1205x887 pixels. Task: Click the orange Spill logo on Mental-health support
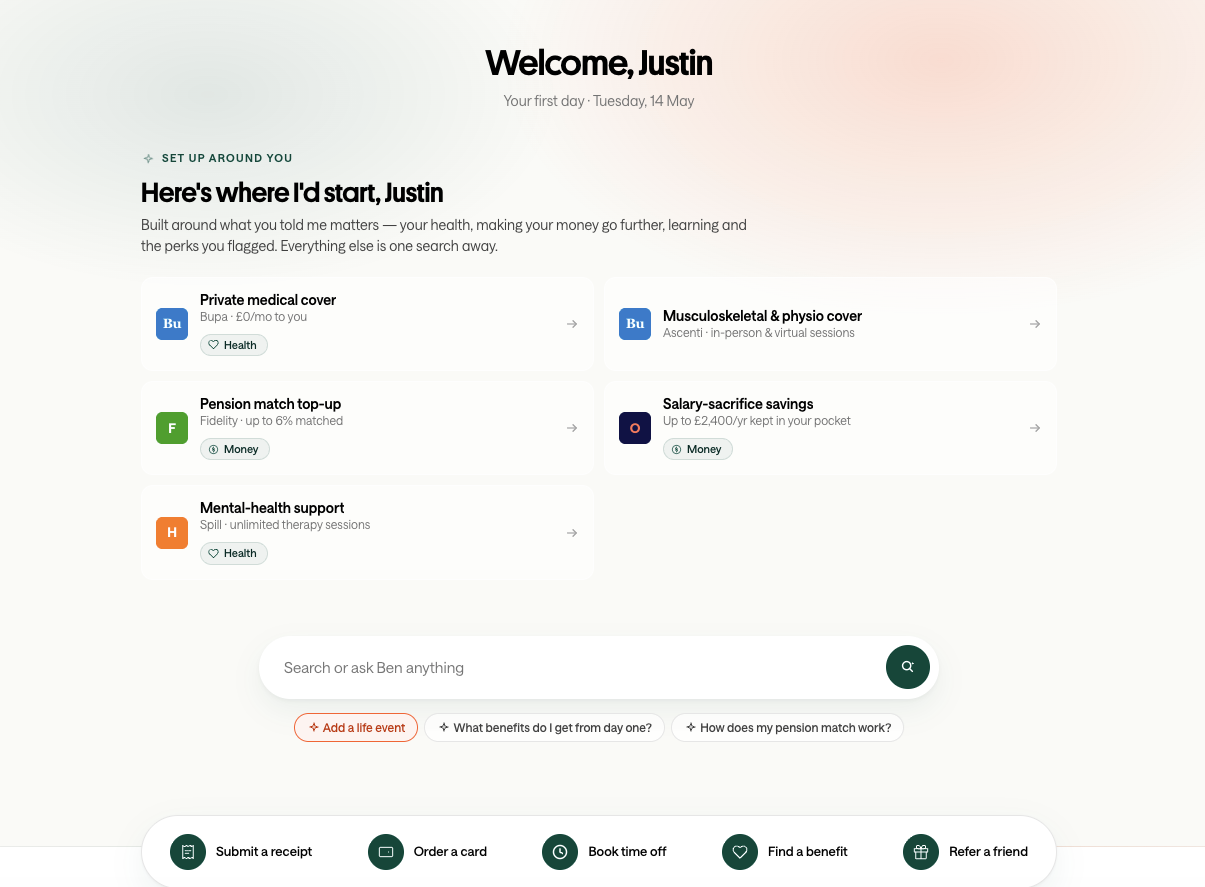pyautogui.click(x=172, y=533)
